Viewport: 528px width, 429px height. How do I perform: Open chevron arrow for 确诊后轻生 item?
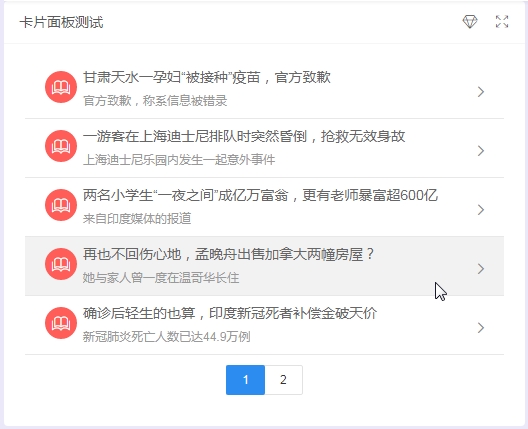coord(481,328)
